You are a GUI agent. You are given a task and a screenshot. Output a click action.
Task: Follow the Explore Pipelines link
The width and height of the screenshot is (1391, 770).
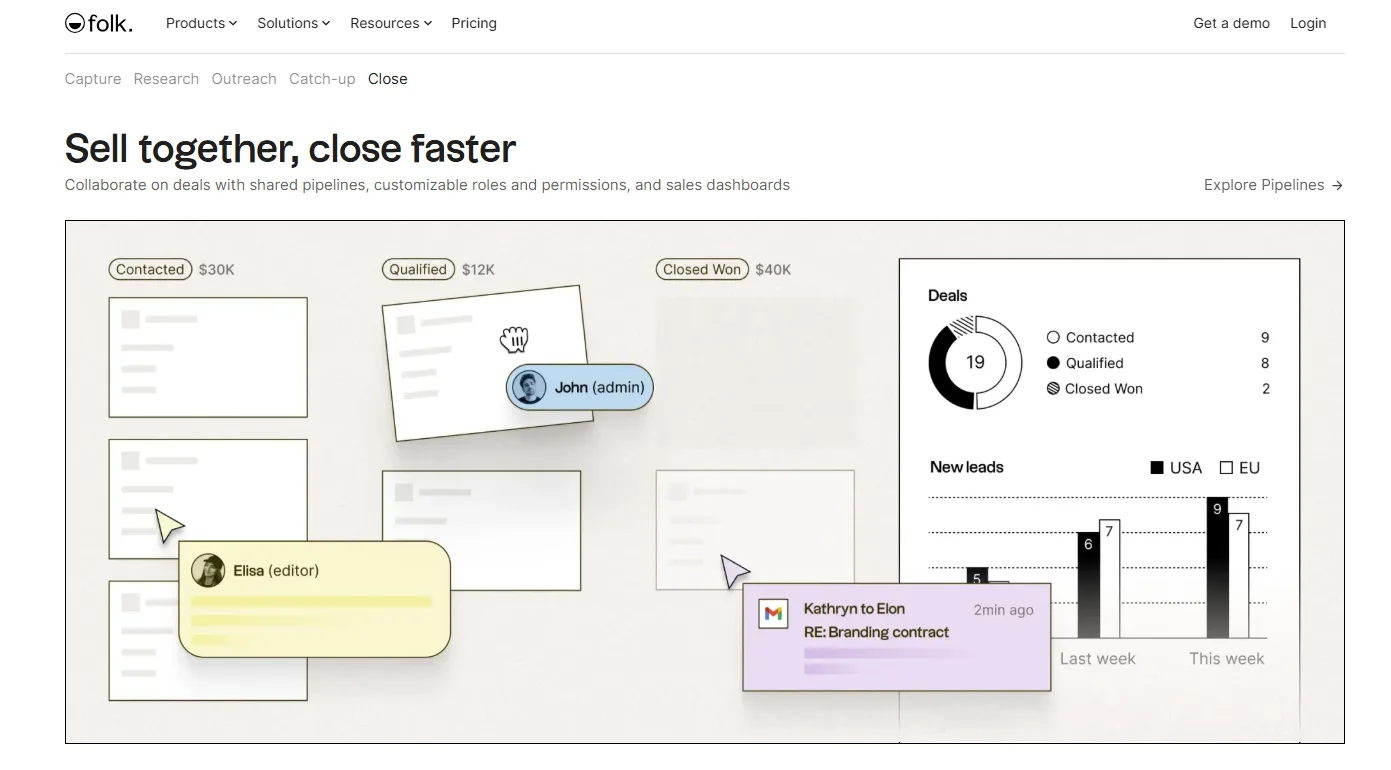pos(1273,185)
